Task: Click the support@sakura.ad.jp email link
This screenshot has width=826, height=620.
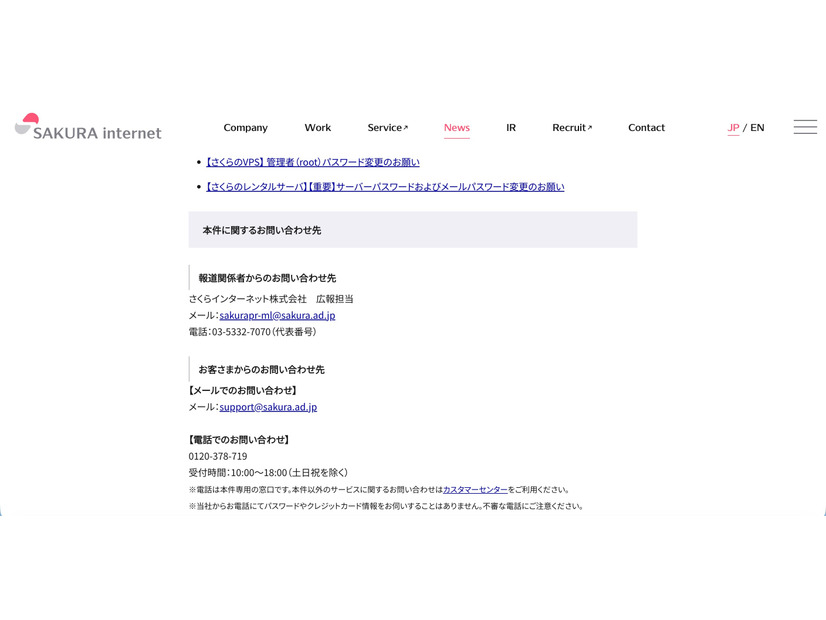Action: [268, 407]
